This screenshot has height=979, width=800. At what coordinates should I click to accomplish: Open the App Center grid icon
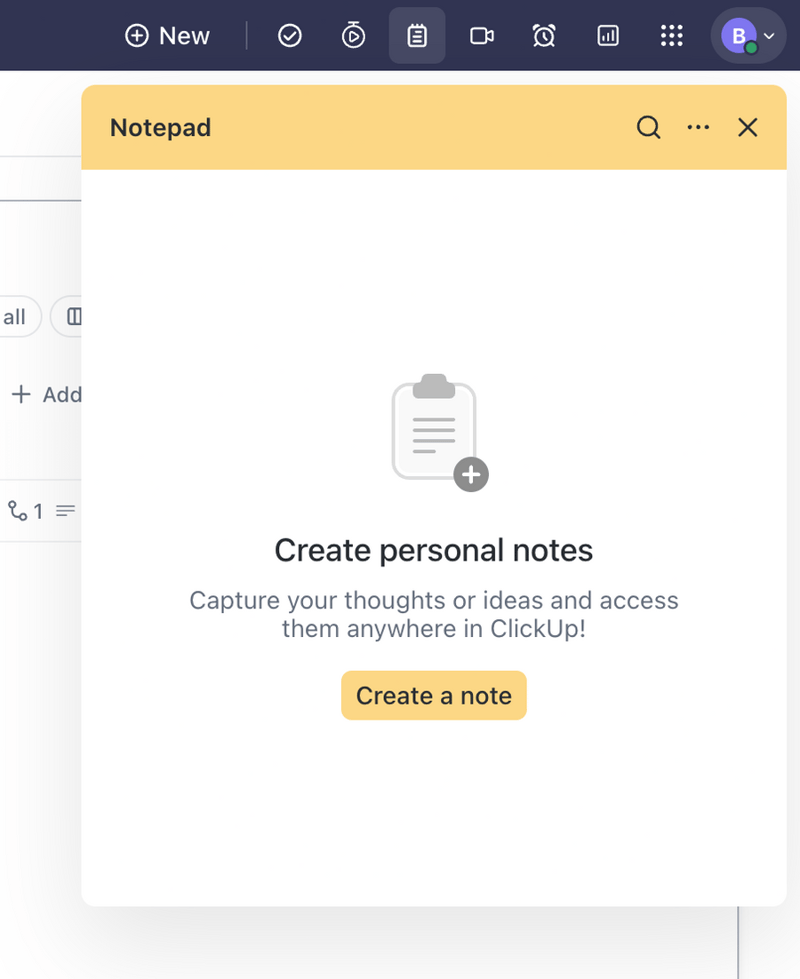671,35
